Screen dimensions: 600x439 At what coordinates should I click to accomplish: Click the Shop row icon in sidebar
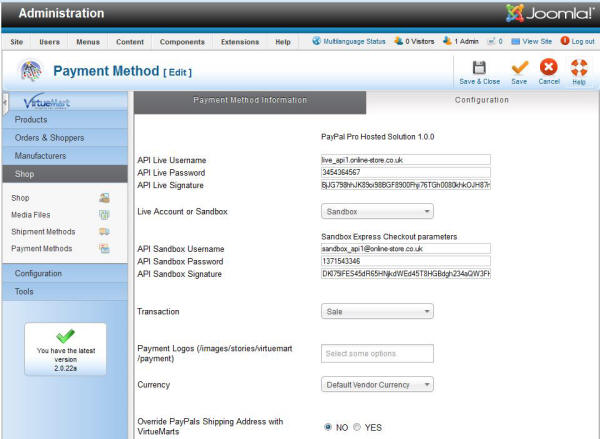click(104, 198)
